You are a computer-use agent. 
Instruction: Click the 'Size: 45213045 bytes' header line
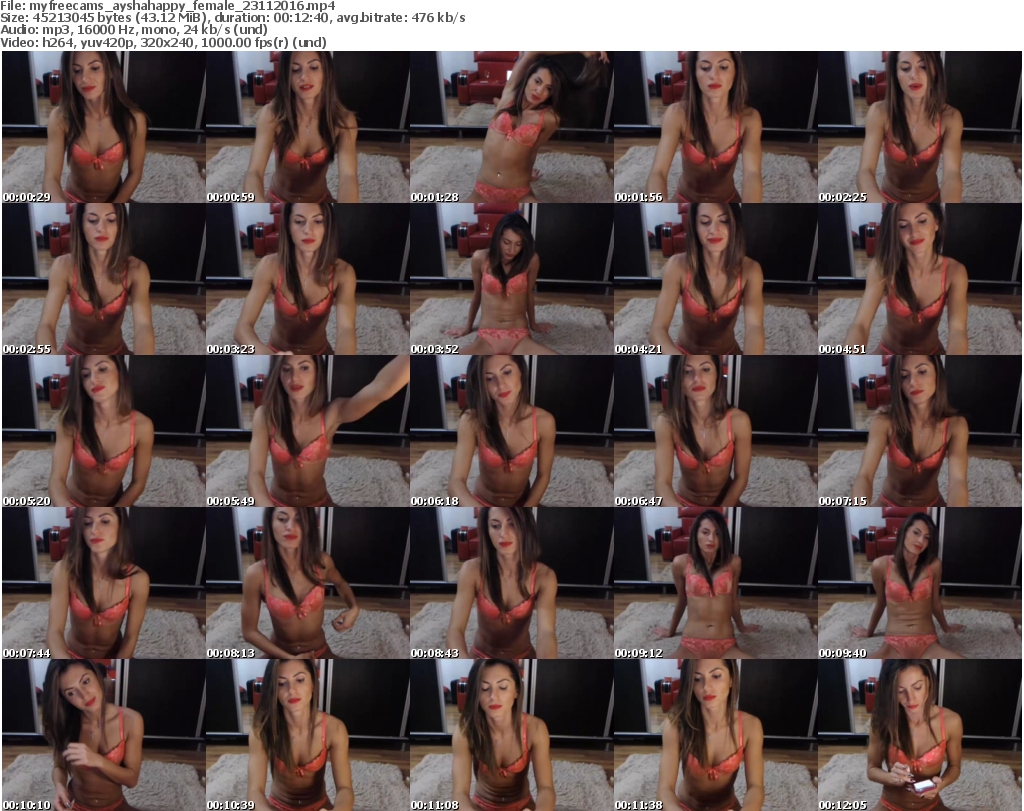point(232,18)
